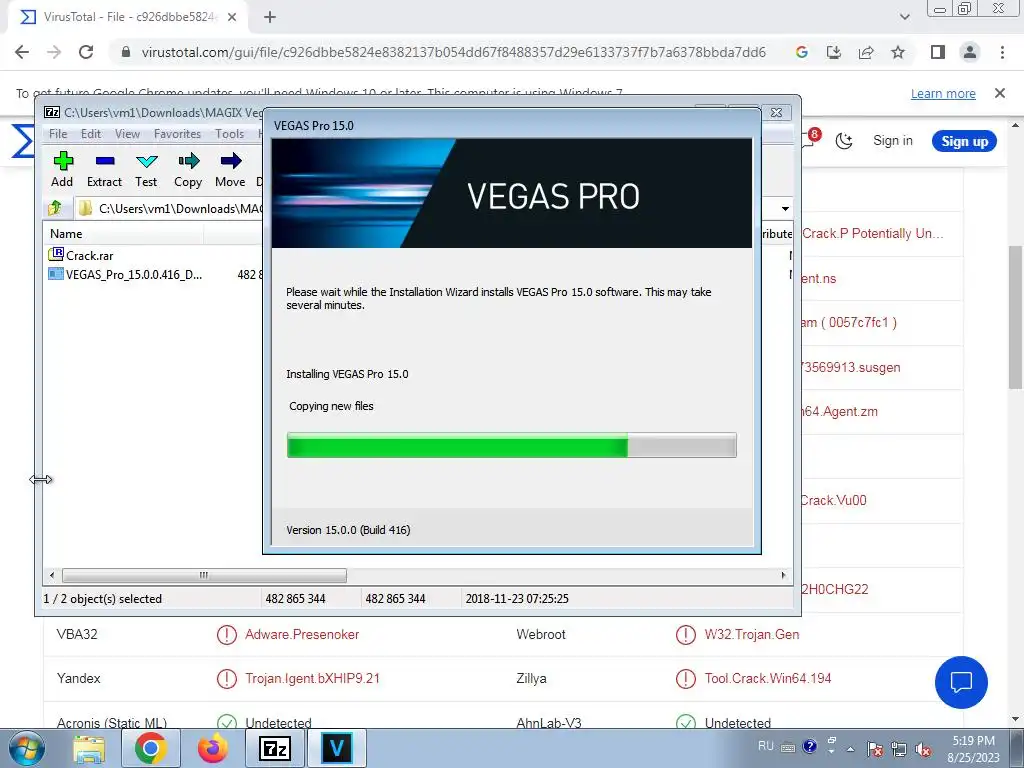Viewport: 1024px width, 768px height.
Task: Toggle VirusTotal dark mode icon
Action: coord(844,140)
